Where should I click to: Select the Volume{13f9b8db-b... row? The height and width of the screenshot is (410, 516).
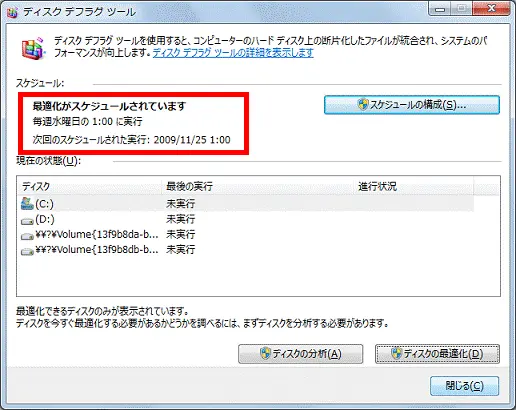point(247,250)
